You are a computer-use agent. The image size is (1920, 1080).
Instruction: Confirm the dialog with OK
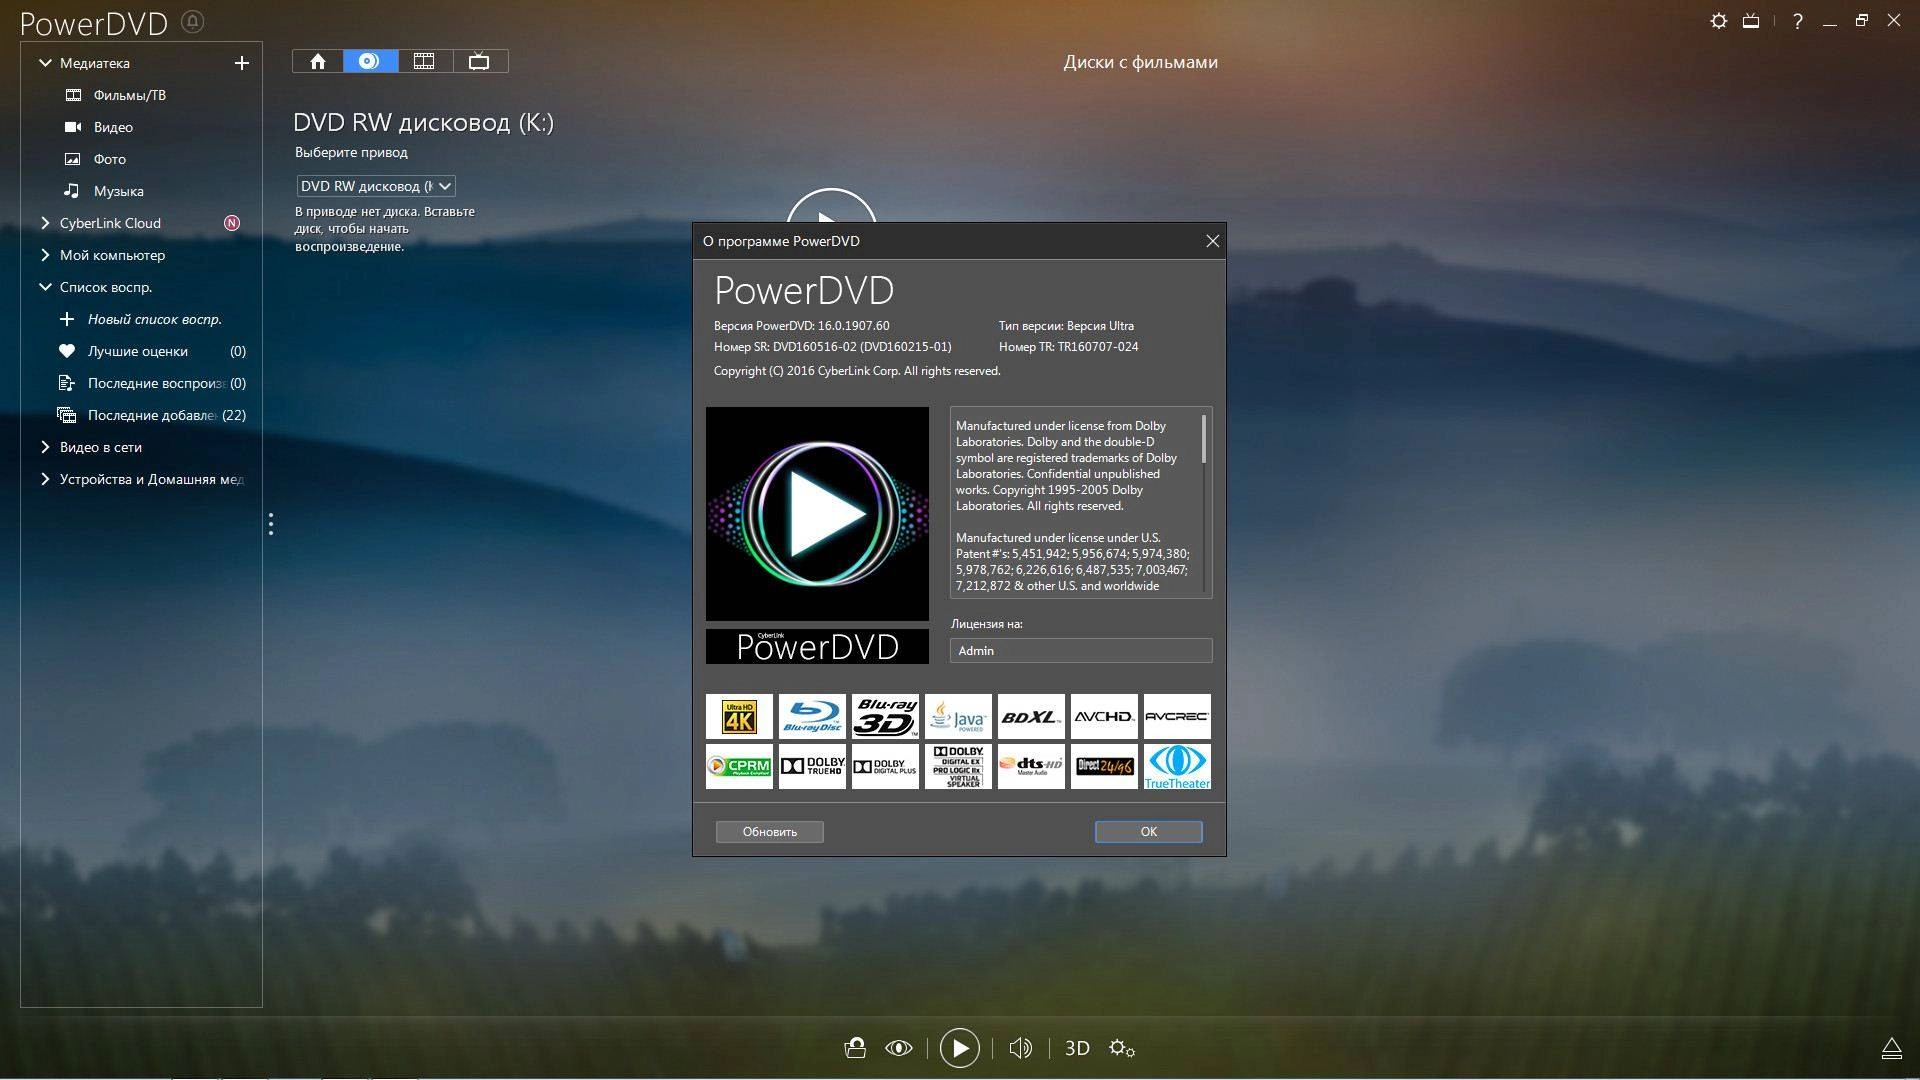[1148, 832]
